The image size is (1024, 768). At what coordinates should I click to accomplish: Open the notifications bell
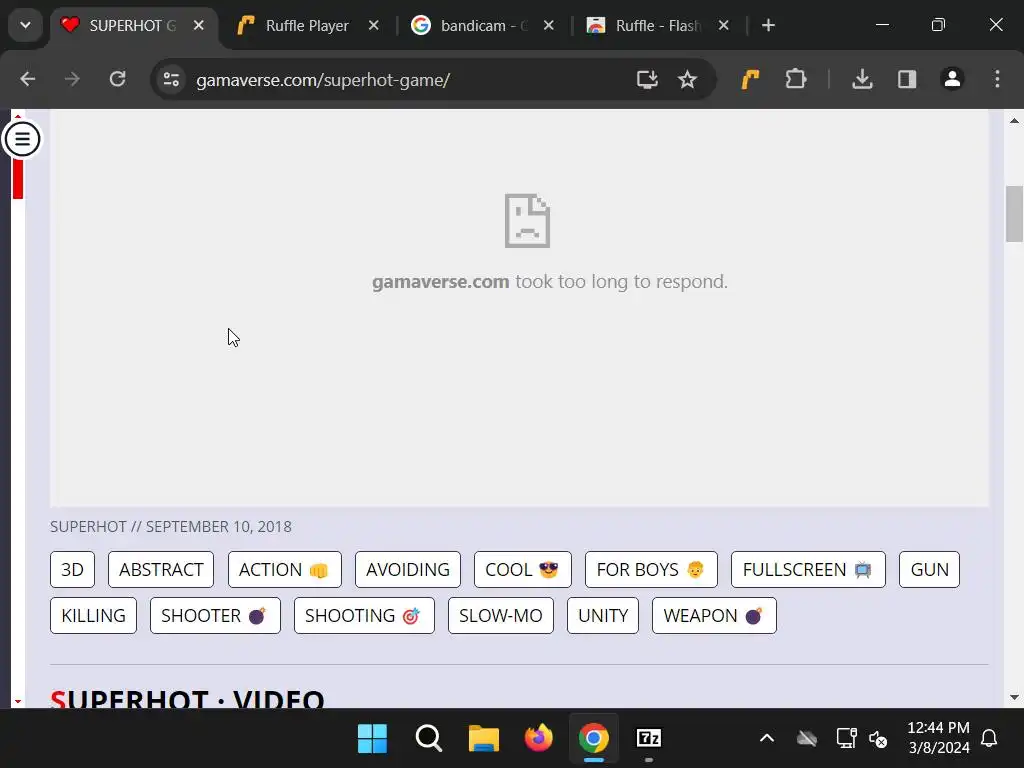click(989, 738)
